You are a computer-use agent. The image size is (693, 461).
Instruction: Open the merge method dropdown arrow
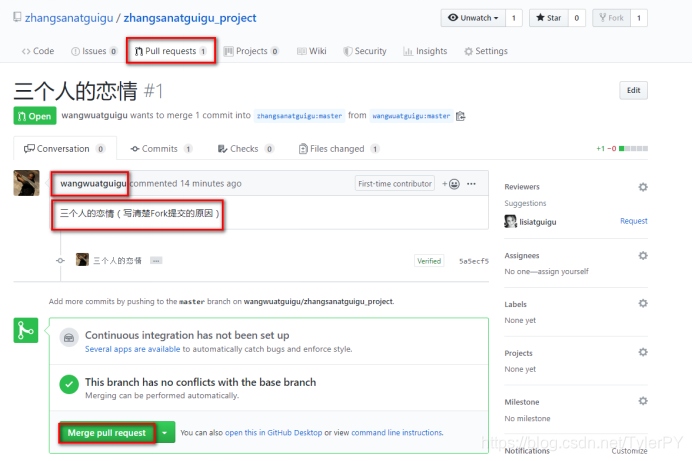tap(164, 433)
